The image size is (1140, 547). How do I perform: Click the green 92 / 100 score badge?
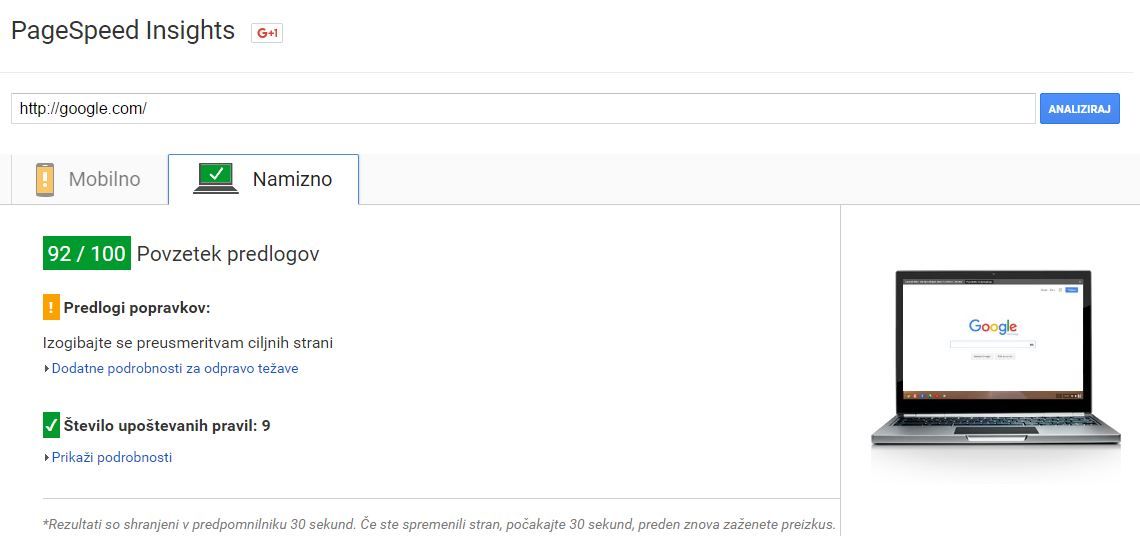click(87, 254)
